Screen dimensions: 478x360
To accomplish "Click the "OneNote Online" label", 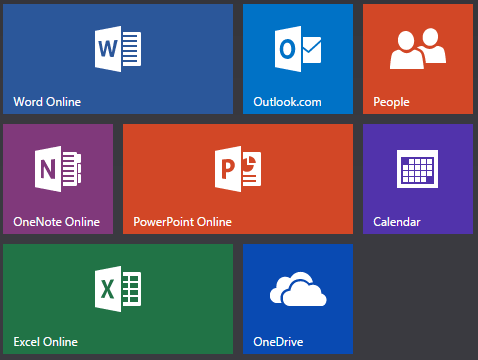I will (x=57, y=222).
